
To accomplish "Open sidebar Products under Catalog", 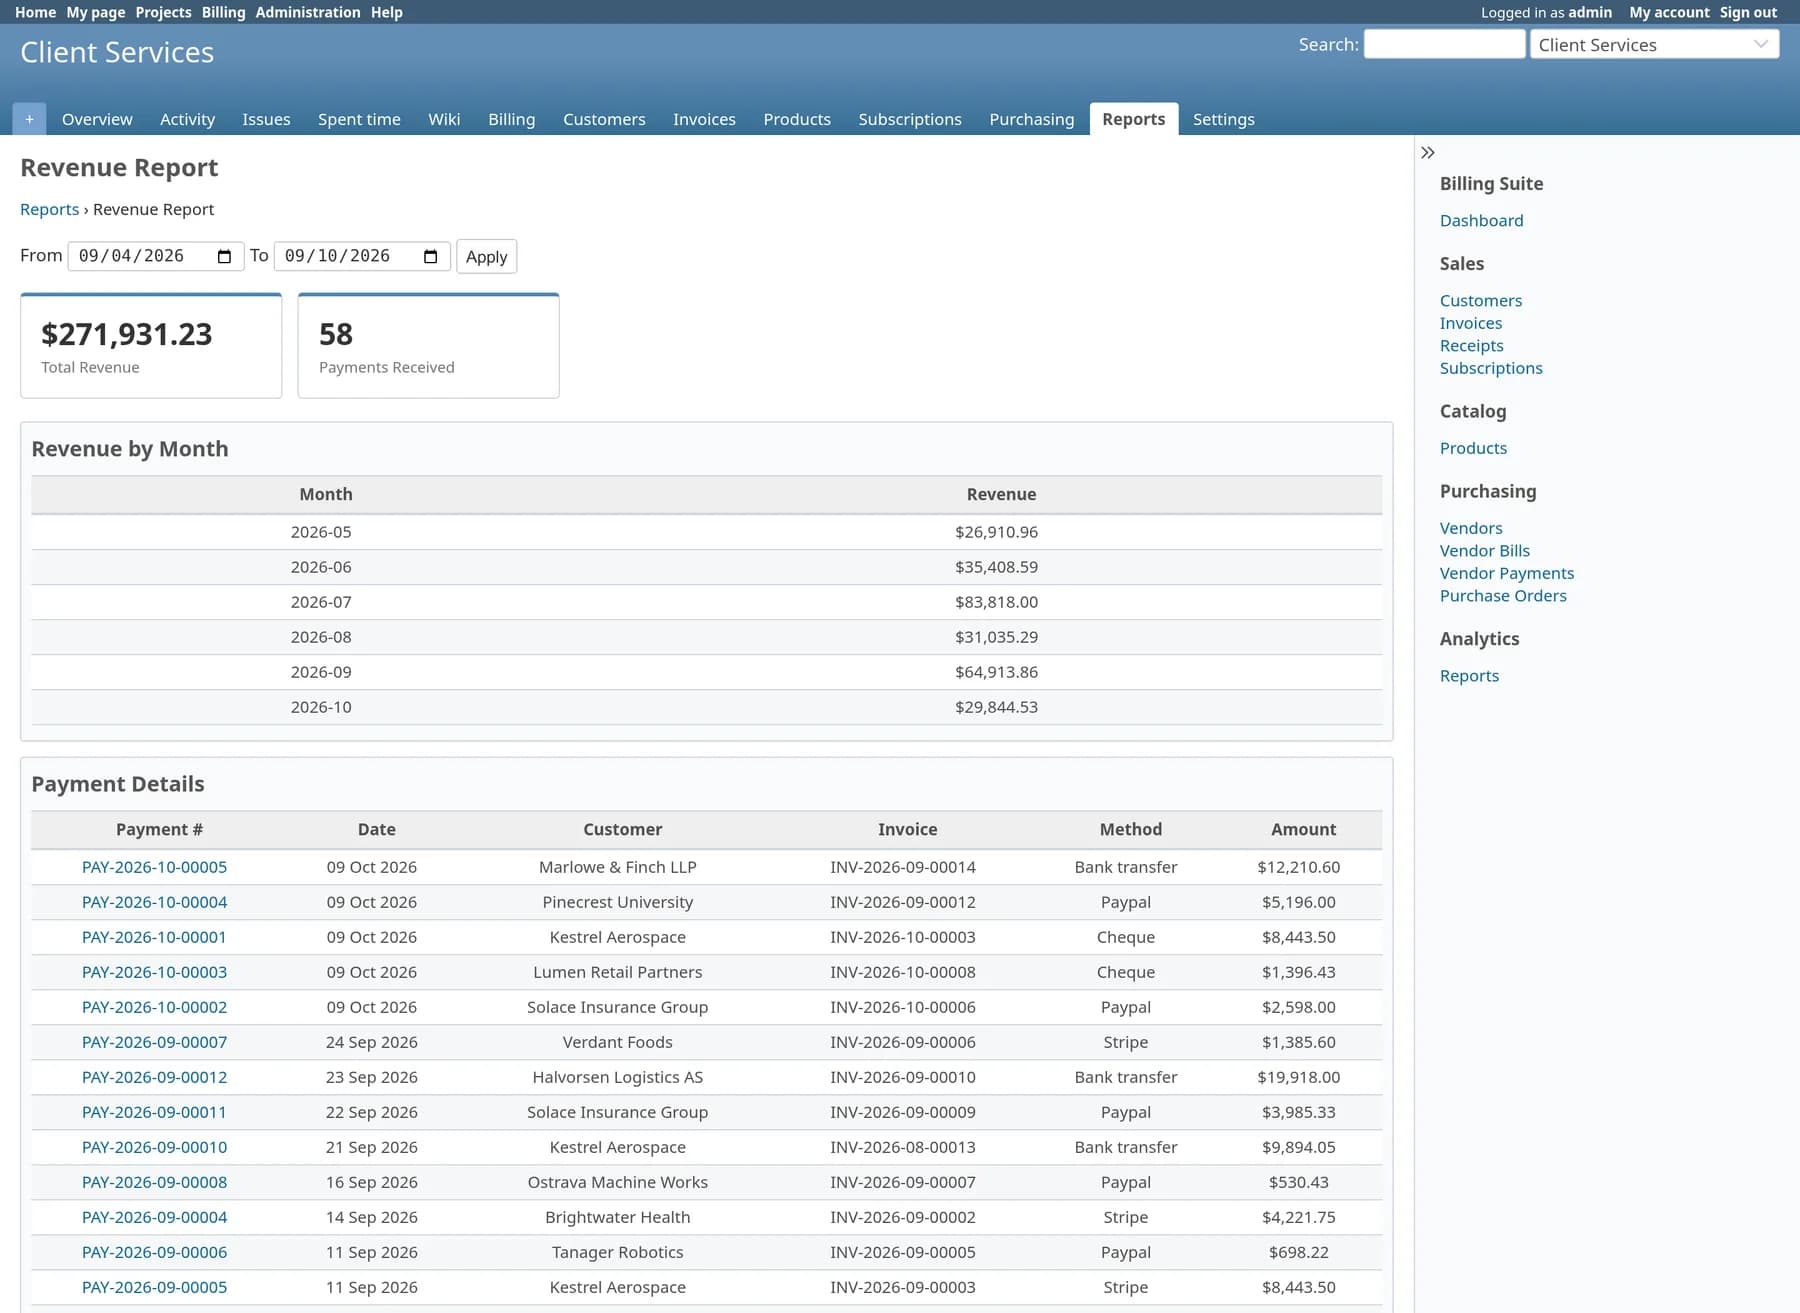I will [x=1473, y=448].
